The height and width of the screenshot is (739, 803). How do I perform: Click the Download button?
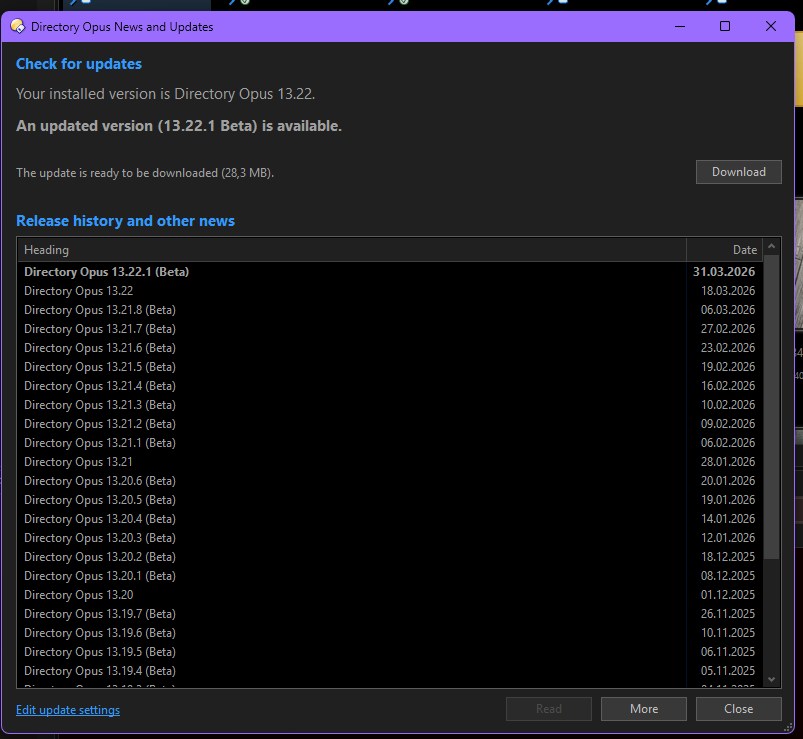click(x=738, y=172)
